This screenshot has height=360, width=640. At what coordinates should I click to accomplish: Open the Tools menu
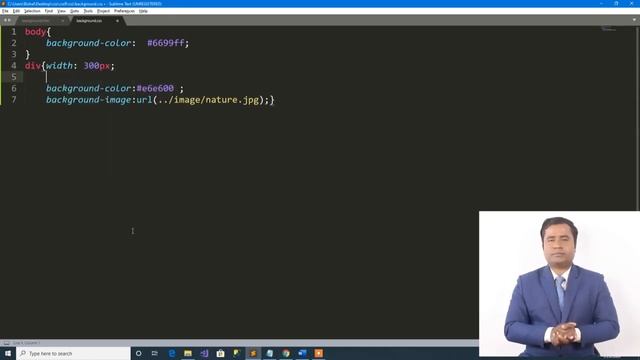click(88, 11)
